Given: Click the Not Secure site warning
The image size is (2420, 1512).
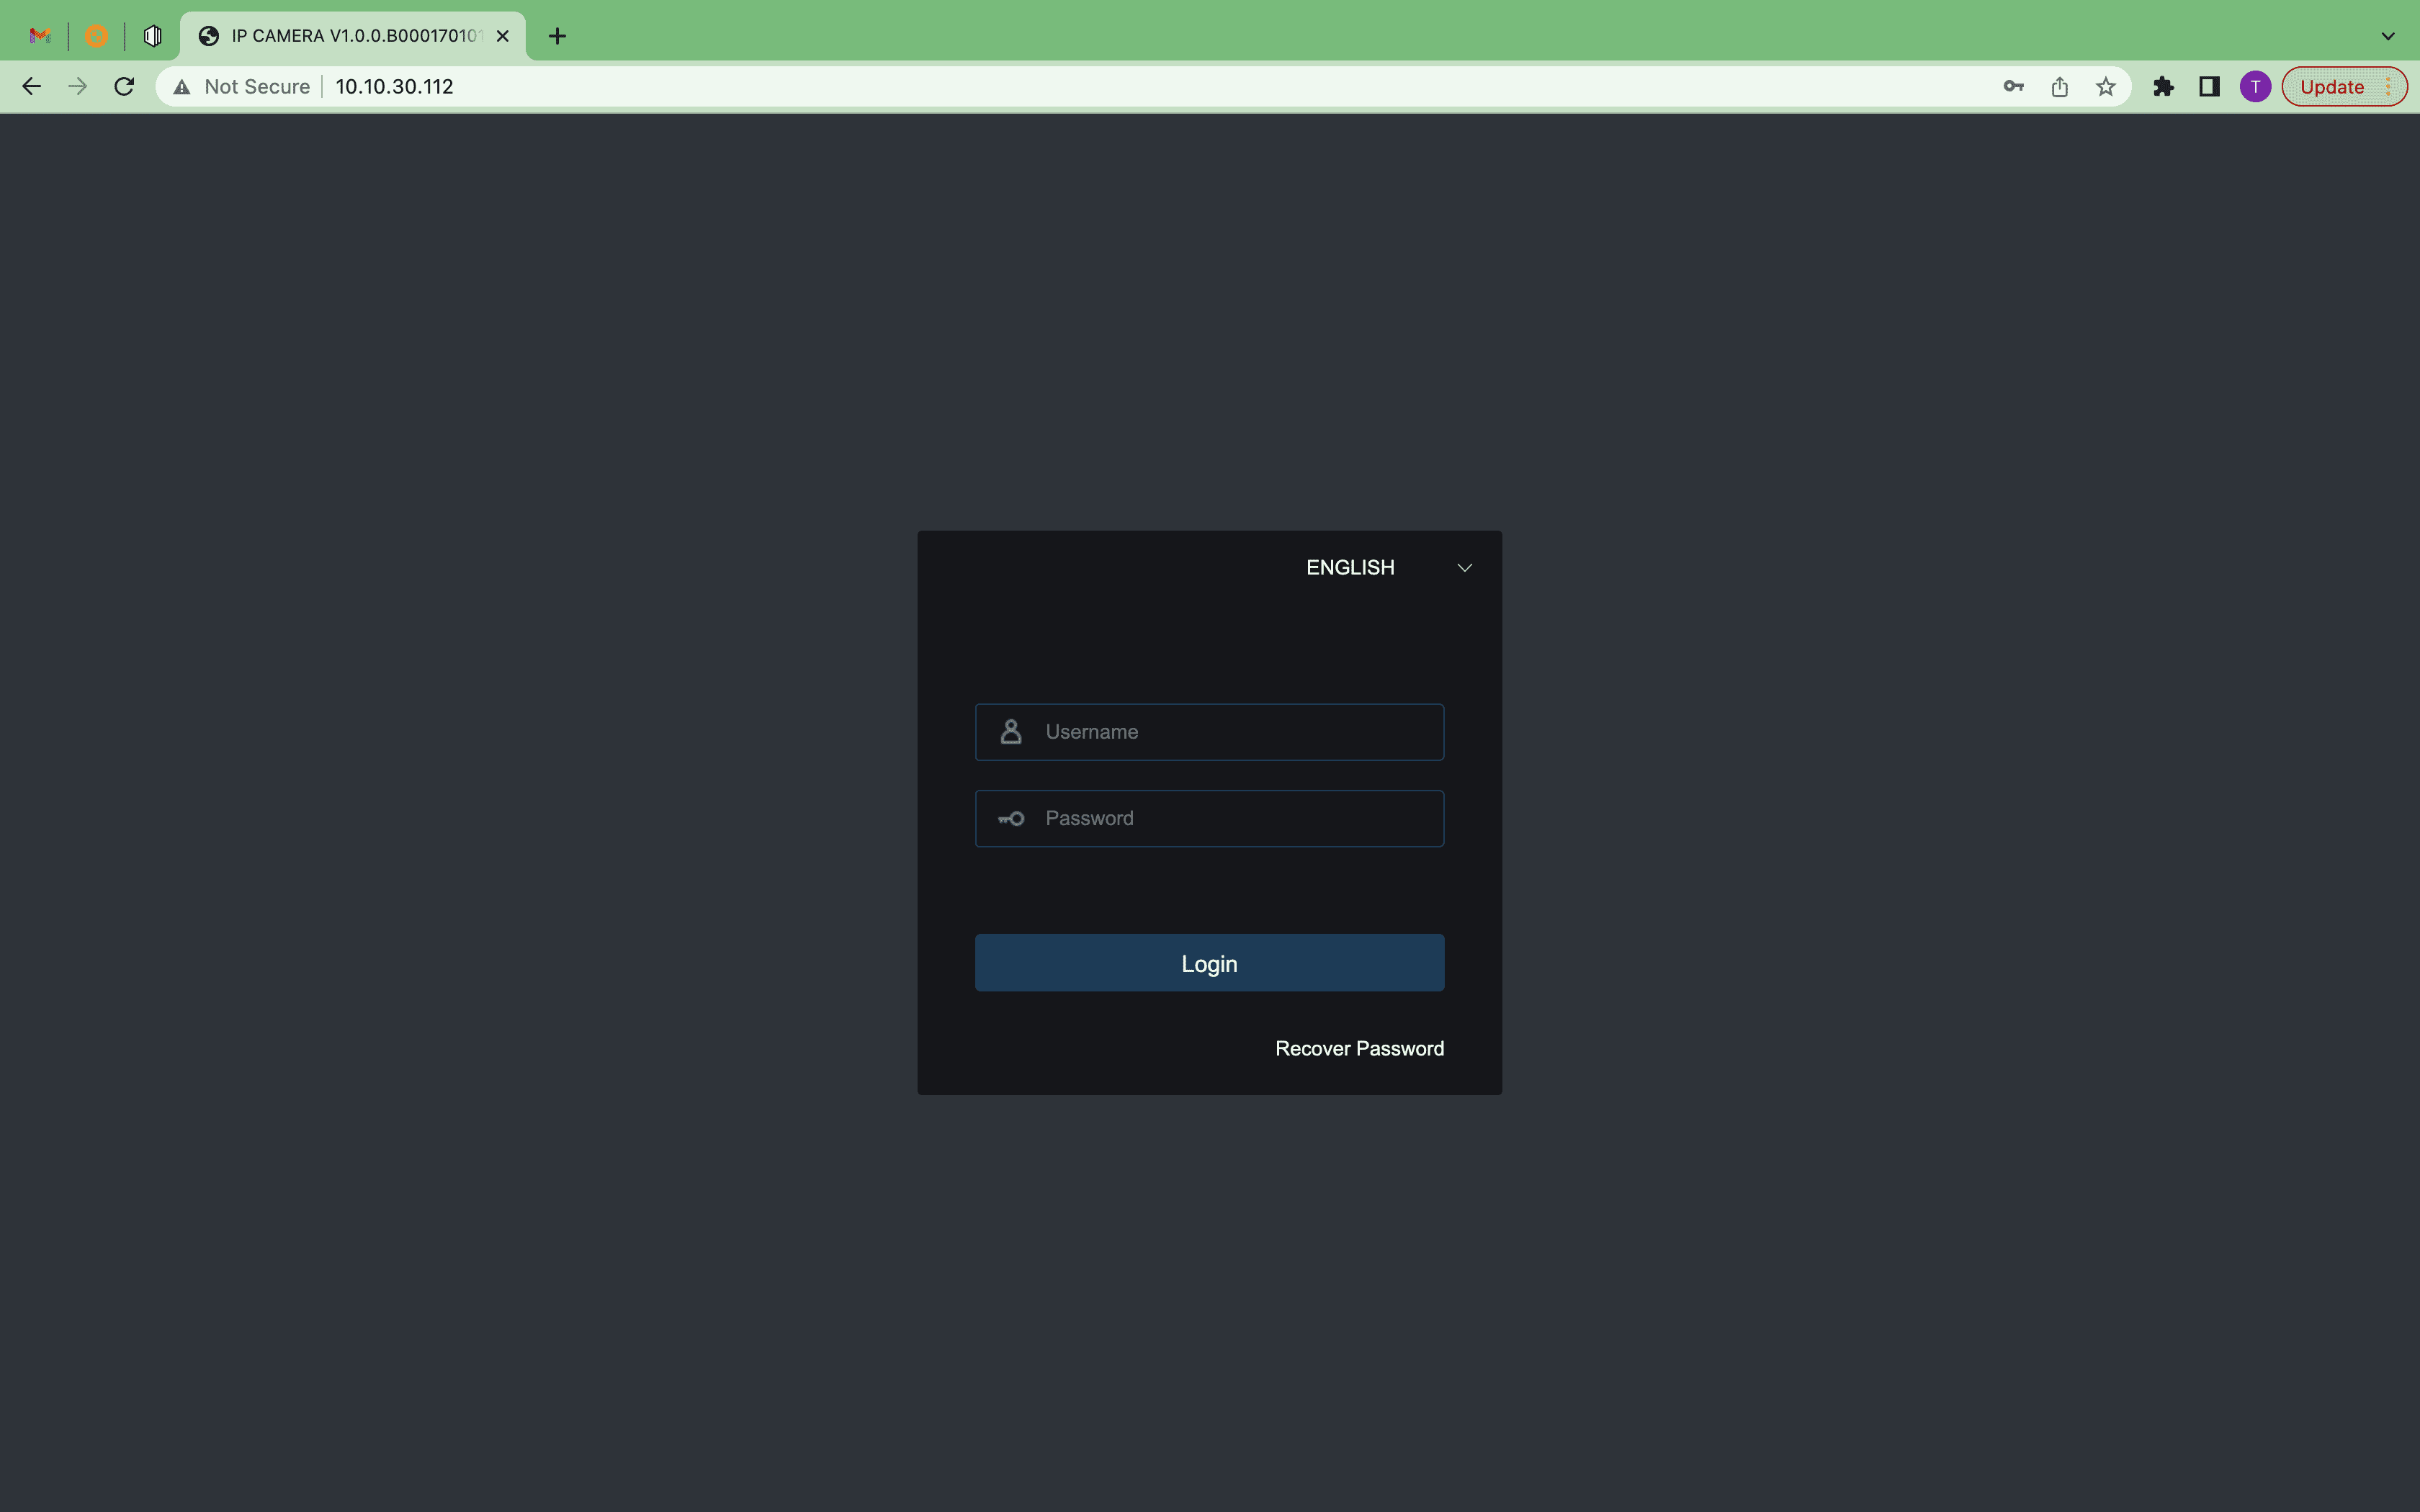Looking at the screenshot, I should tap(243, 87).
